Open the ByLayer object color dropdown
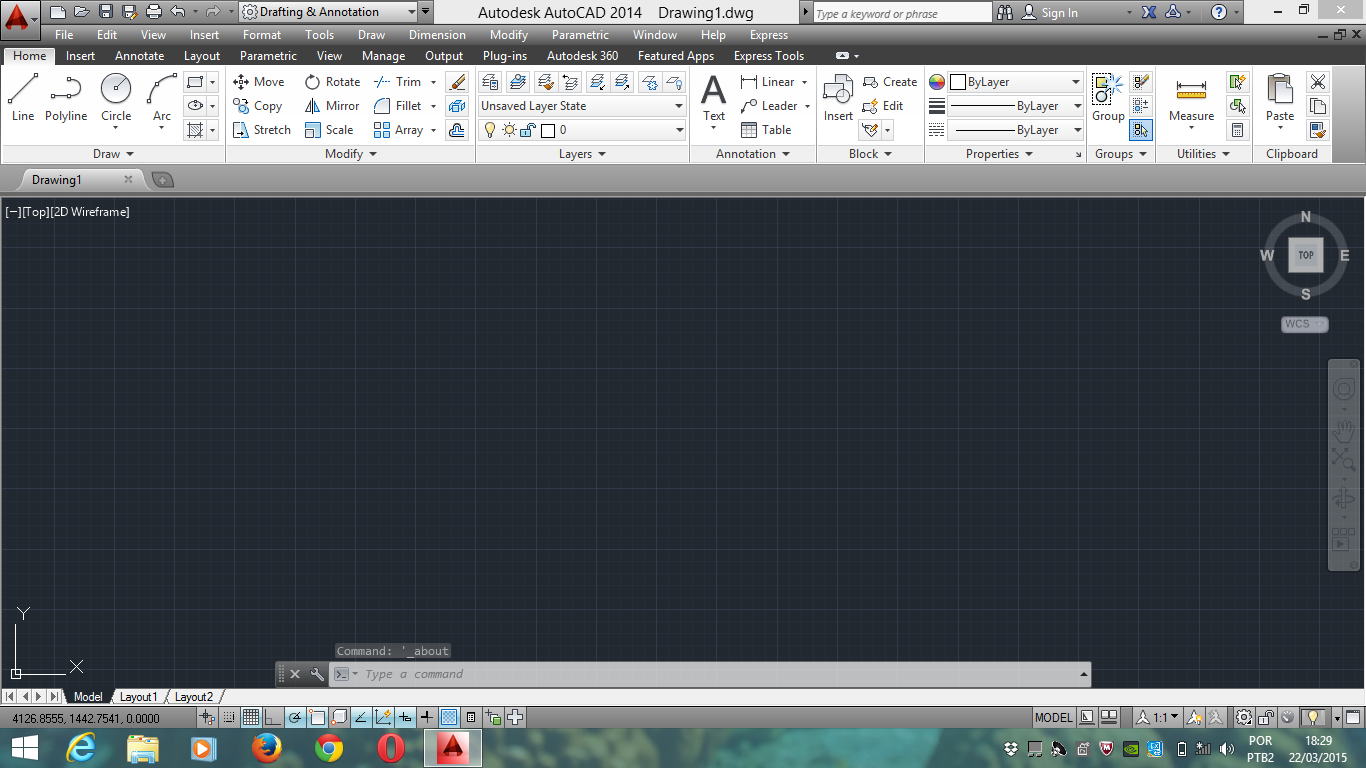This screenshot has height=768, width=1366. point(1015,82)
